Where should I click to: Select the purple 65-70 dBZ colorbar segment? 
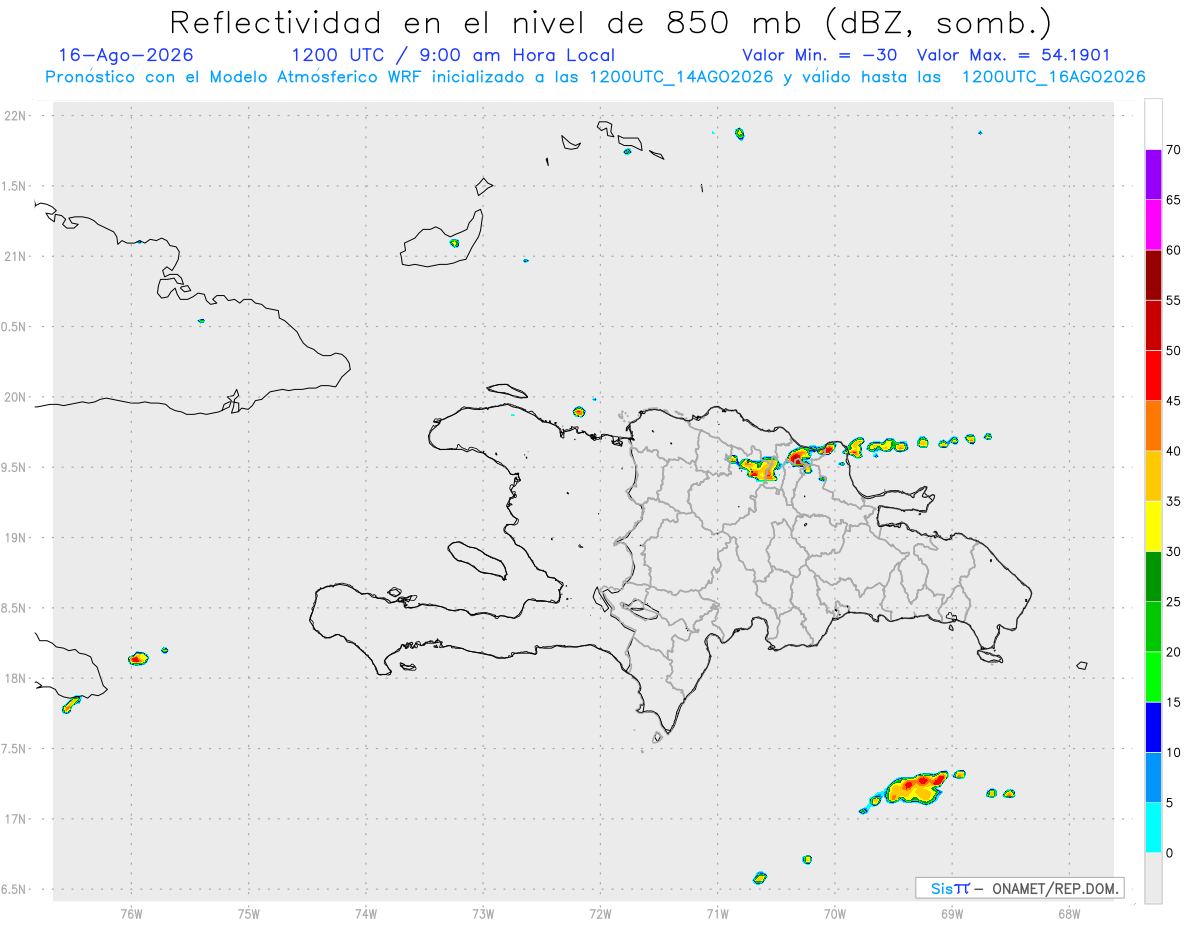coord(1153,175)
